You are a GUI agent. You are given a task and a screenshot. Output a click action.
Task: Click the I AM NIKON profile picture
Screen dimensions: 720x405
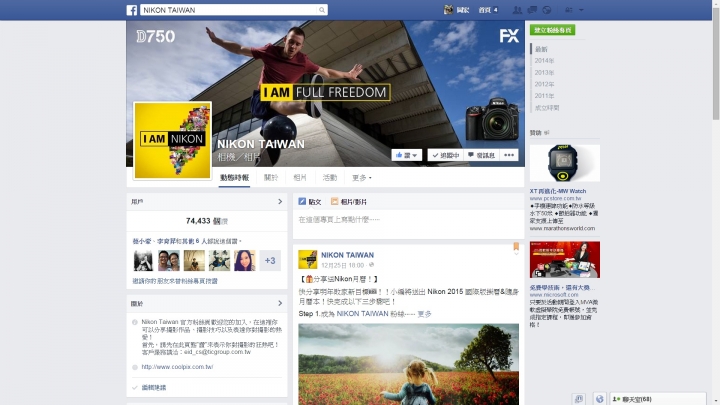173,141
